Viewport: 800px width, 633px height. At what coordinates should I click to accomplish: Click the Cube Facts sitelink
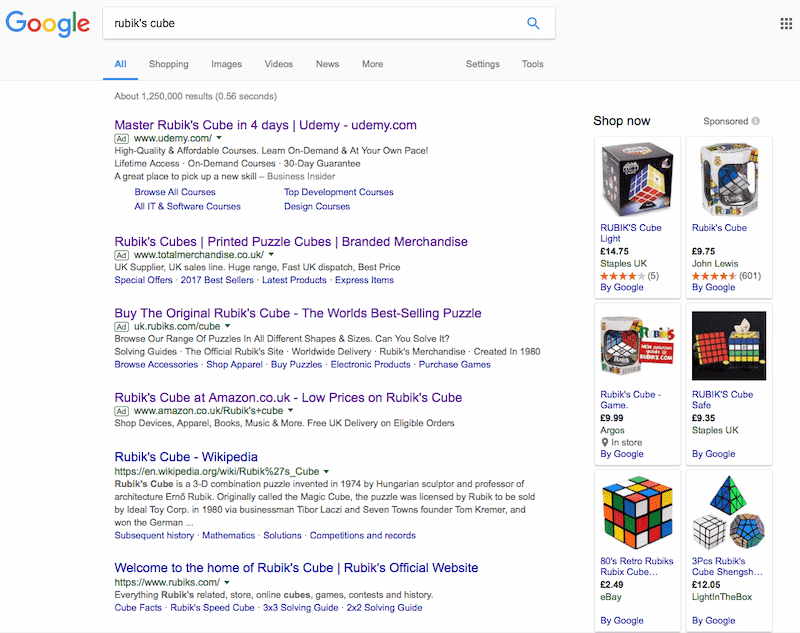(138, 607)
